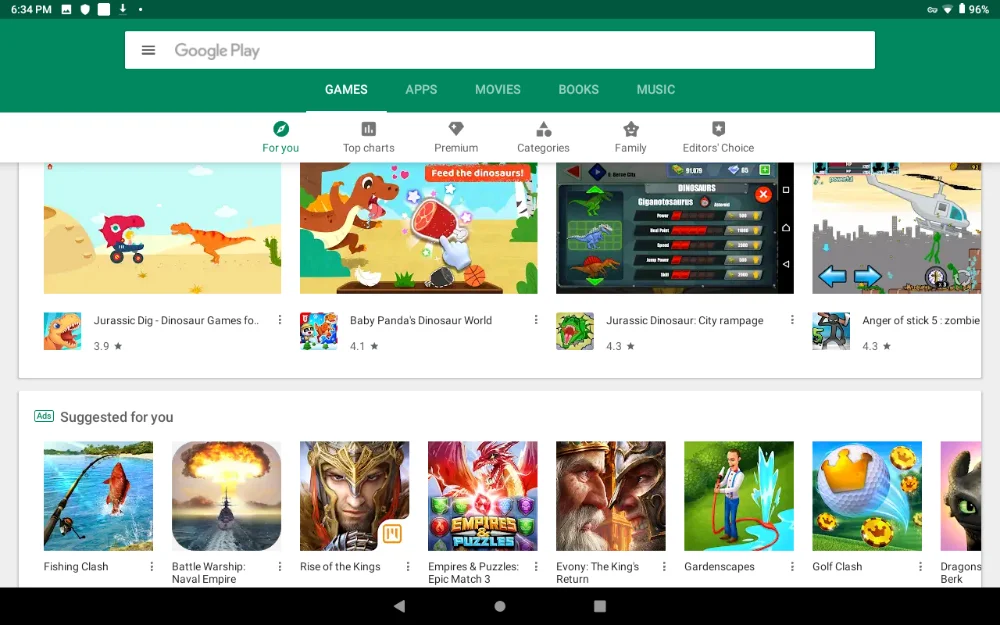1000x625 pixels.
Task: Open Editors' Choice badge section
Action: click(x=718, y=137)
